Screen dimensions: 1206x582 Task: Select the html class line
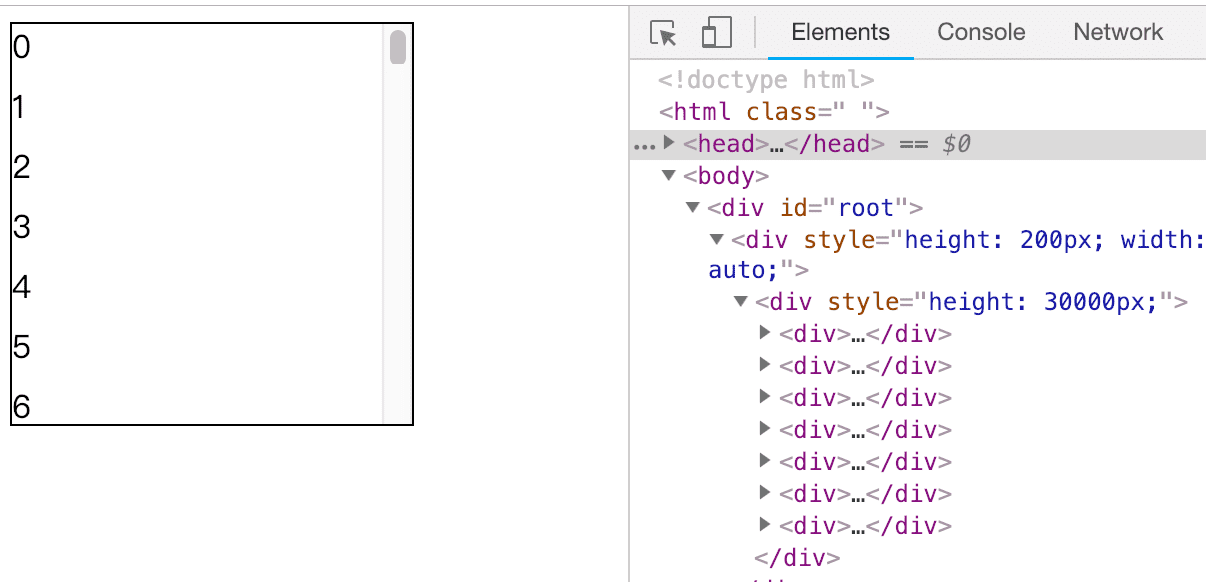click(x=774, y=112)
